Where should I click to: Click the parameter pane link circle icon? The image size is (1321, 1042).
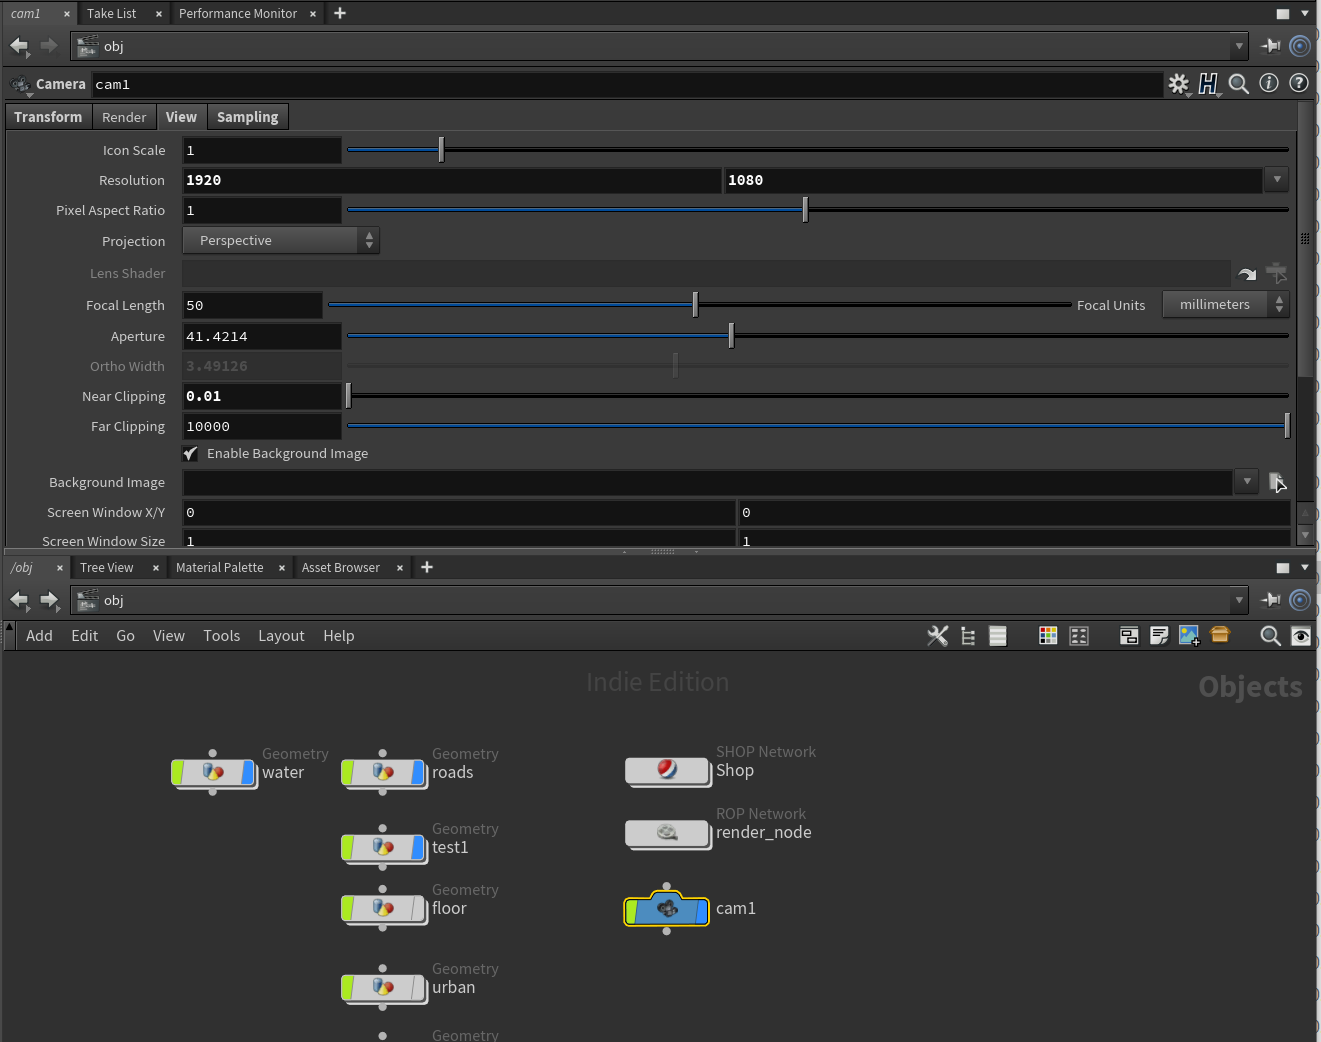[1300, 45]
